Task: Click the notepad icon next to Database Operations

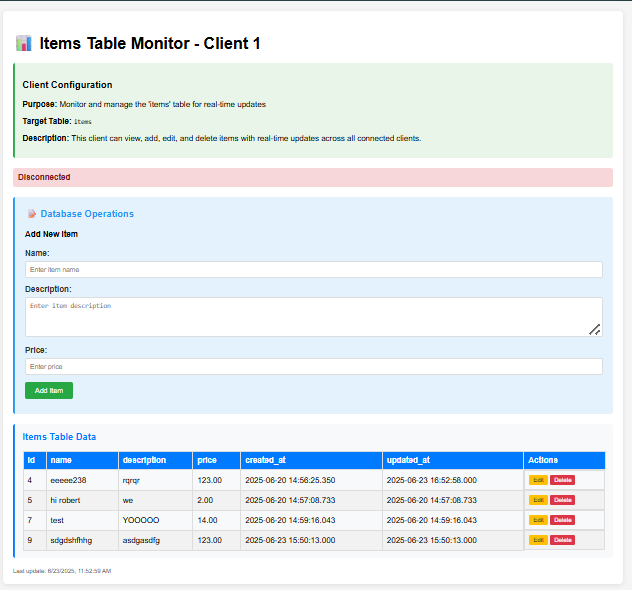Action: coord(31,214)
